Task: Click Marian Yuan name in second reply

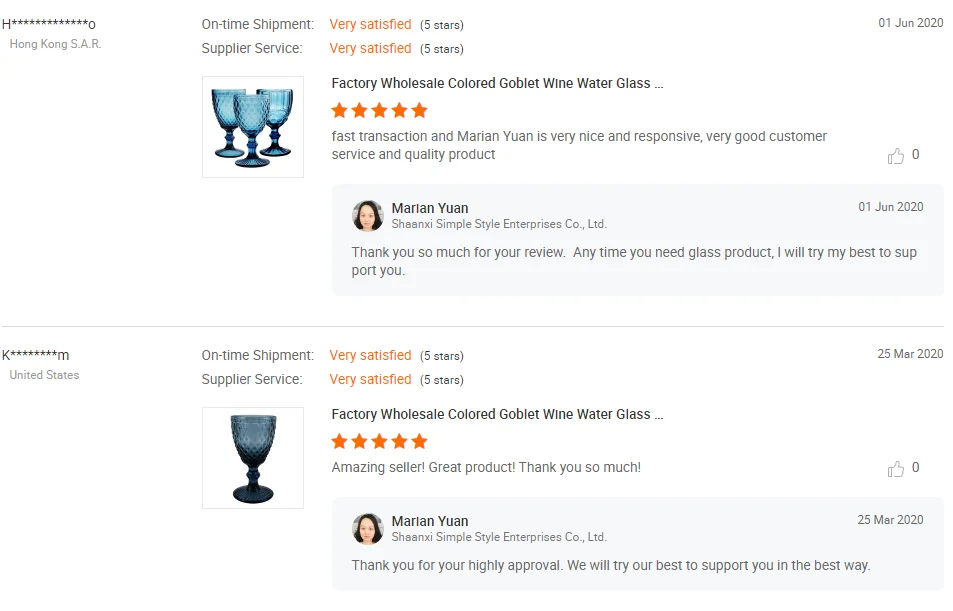Action: click(430, 521)
